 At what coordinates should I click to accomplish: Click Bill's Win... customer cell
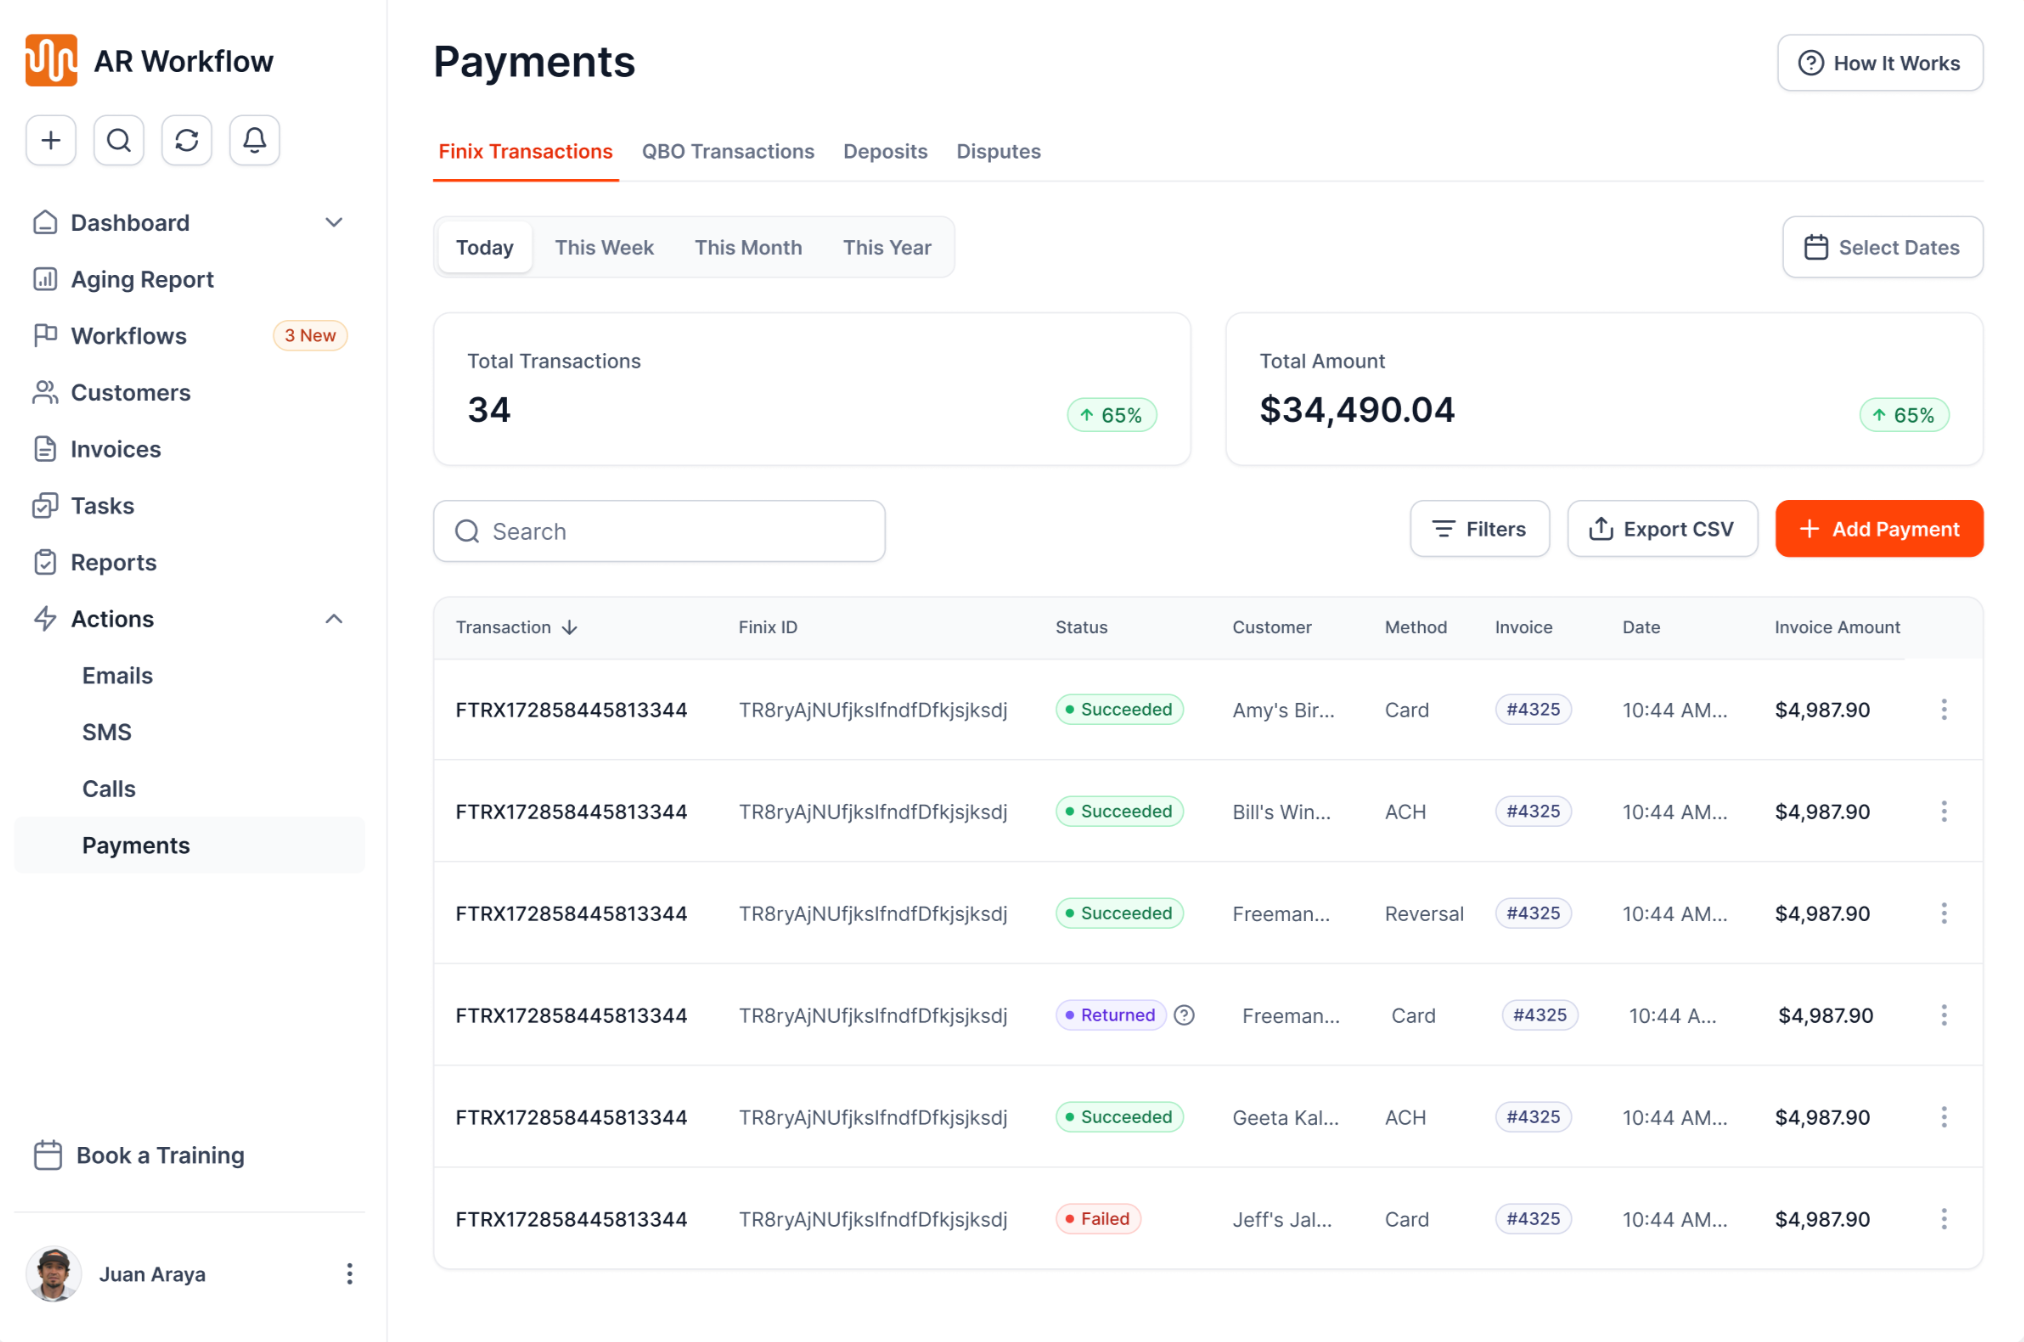(x=1281, y=811)
